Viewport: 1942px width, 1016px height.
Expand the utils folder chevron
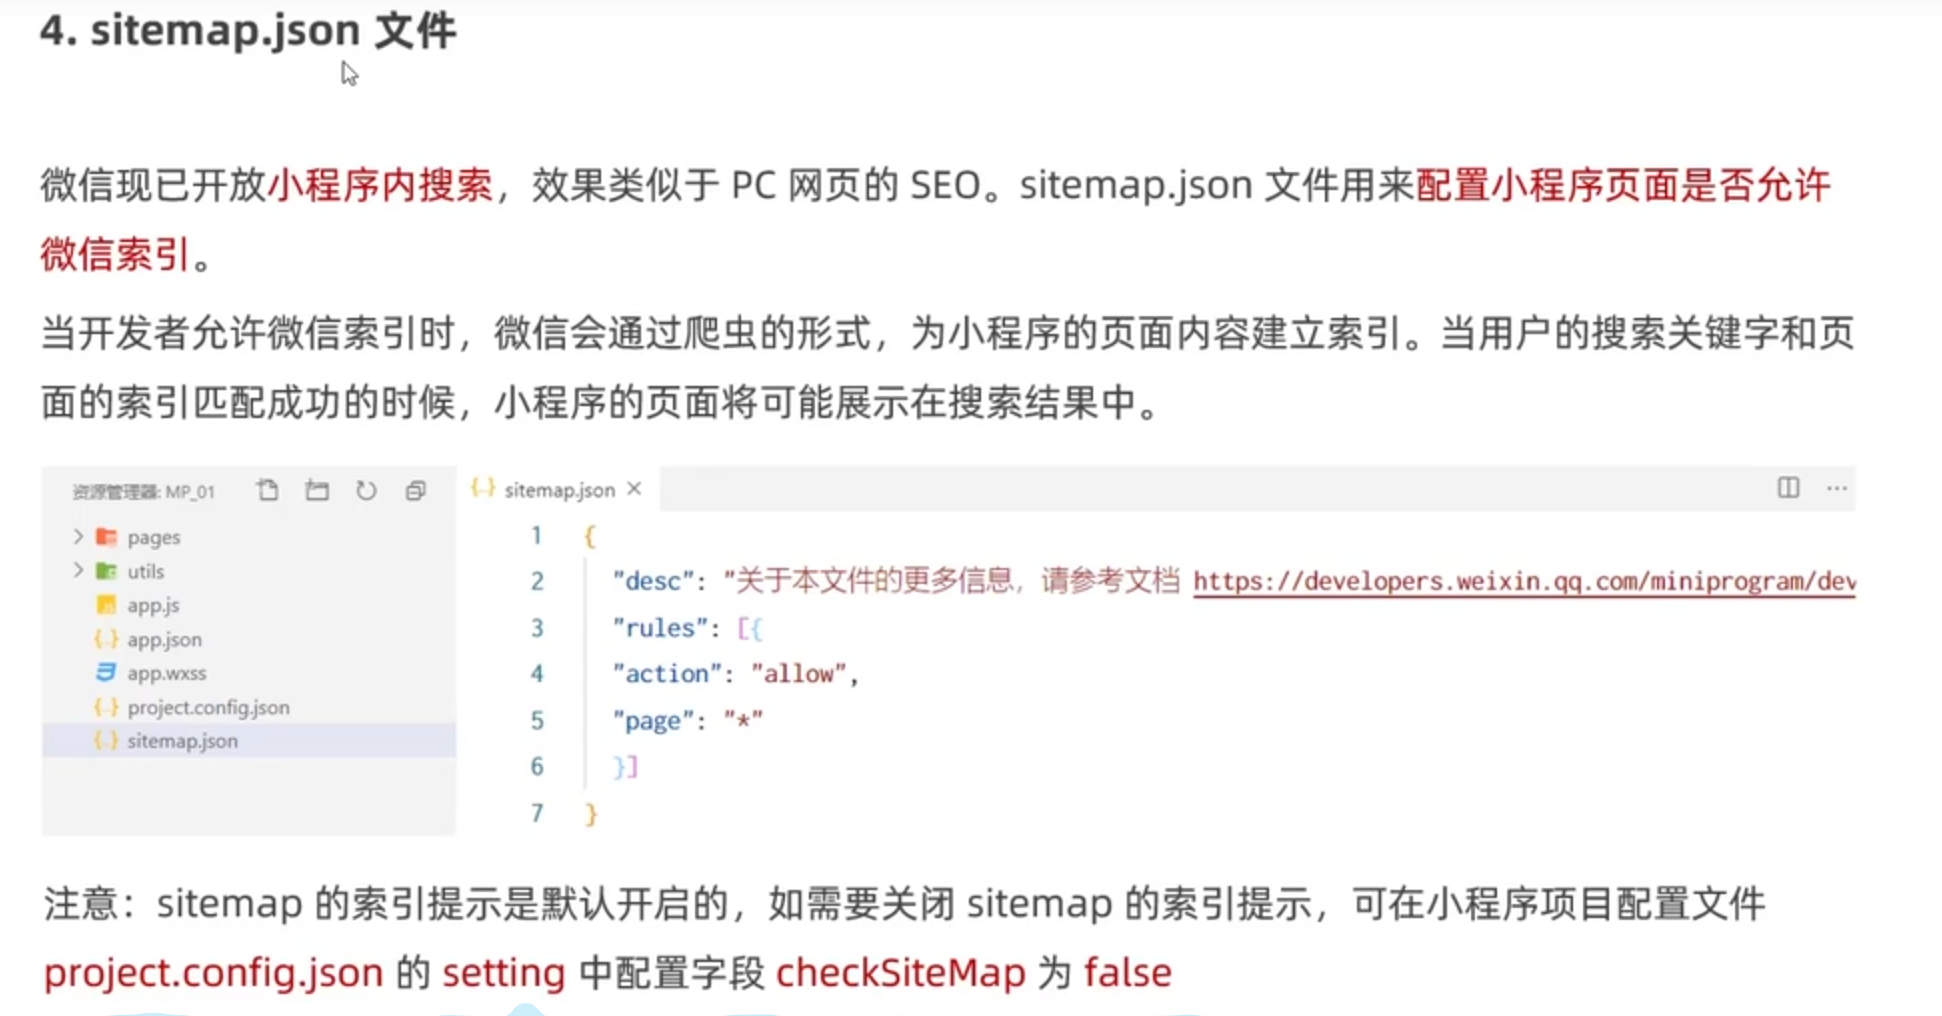point(78,571)
